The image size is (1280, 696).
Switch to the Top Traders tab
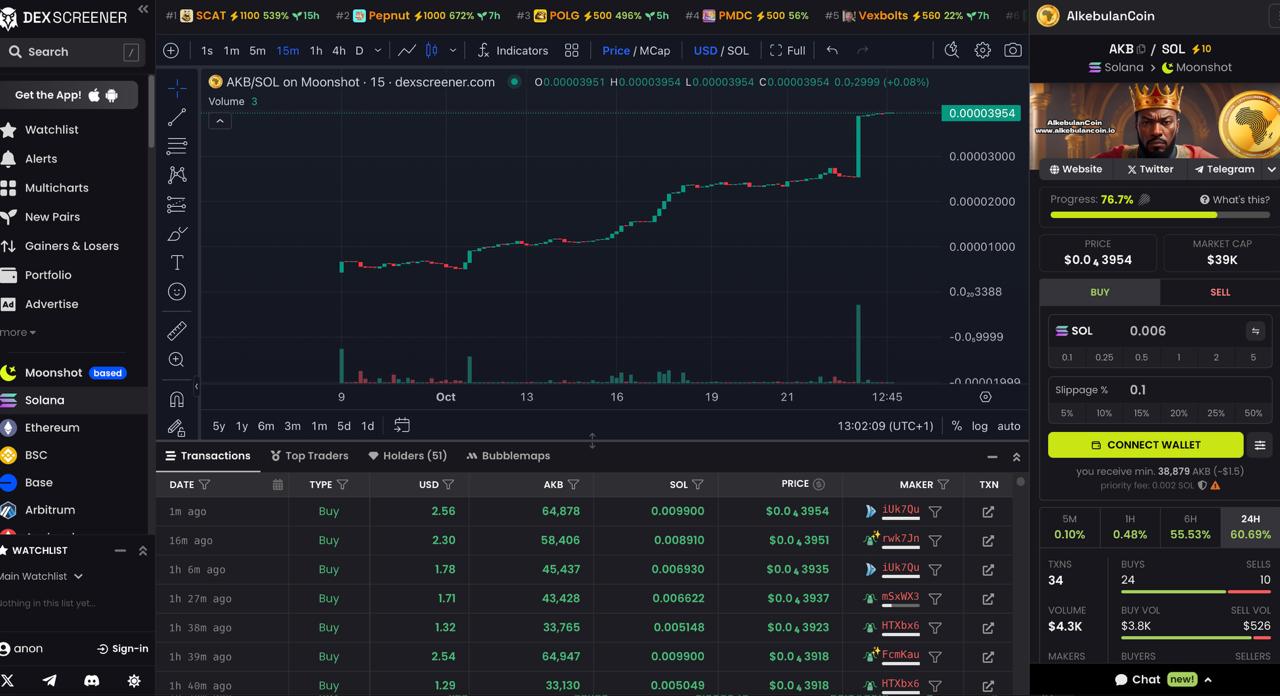click(x=309, y=456)
